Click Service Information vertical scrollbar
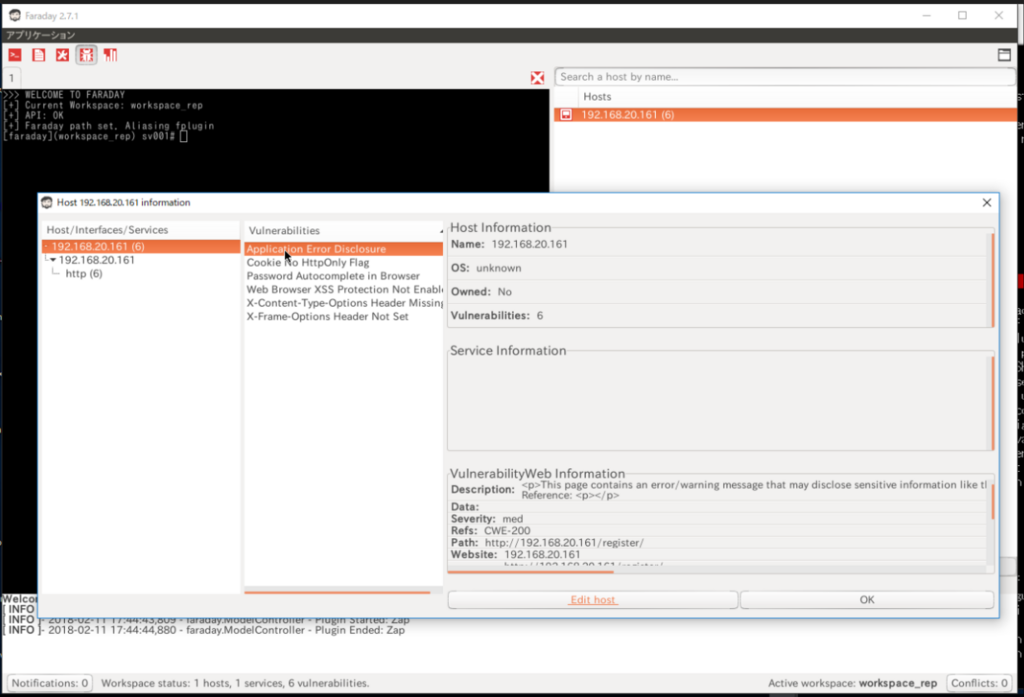 993,403
